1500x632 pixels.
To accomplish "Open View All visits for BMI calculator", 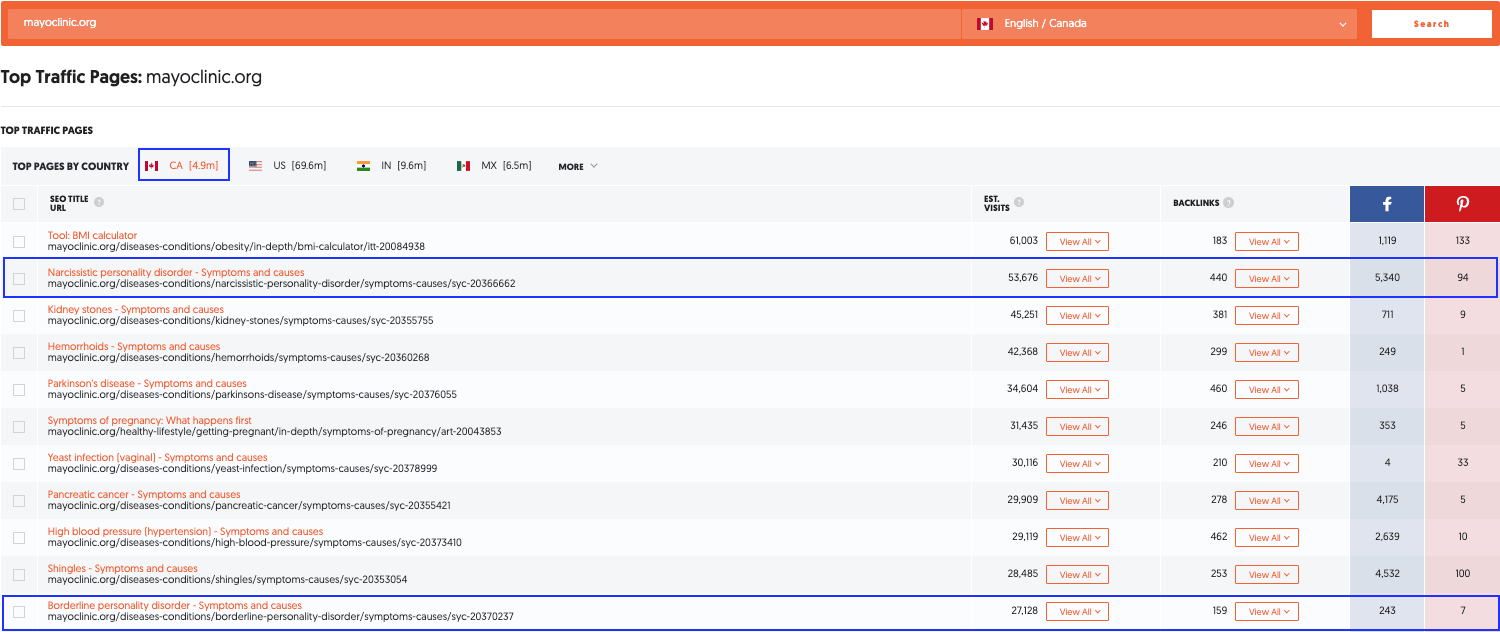I will pos(1077,241).
